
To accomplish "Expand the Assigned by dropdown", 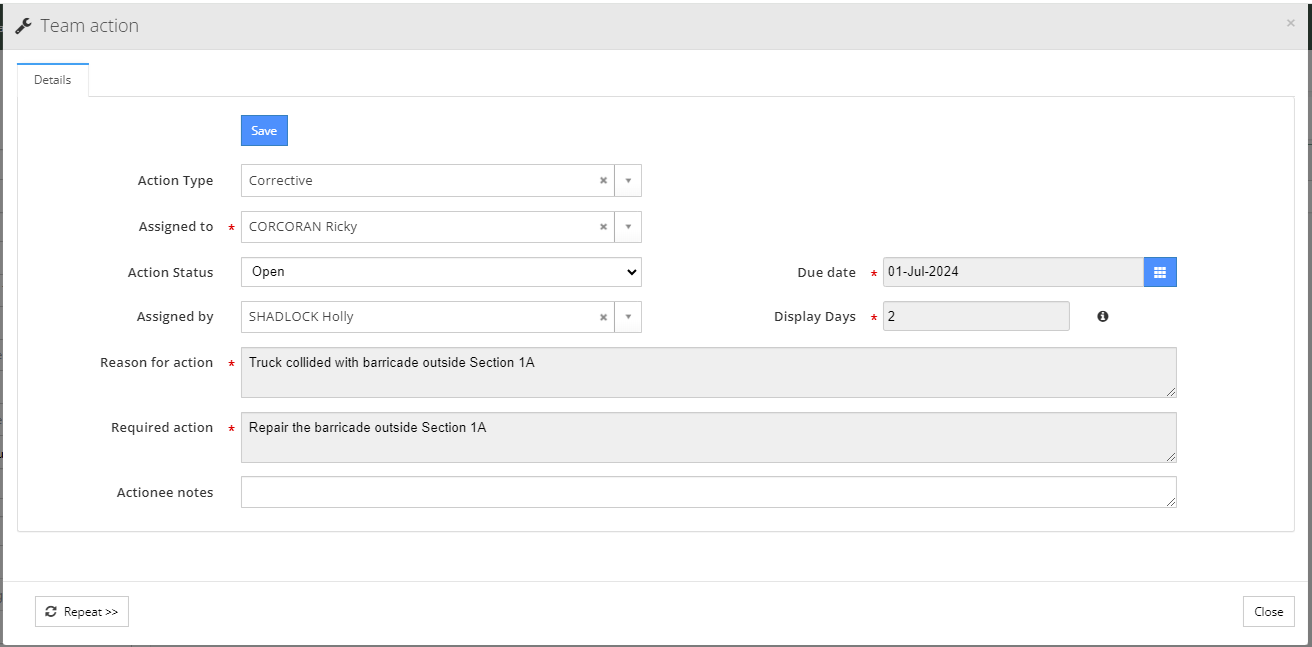I will pyautogui.click(x=628, y=316).
